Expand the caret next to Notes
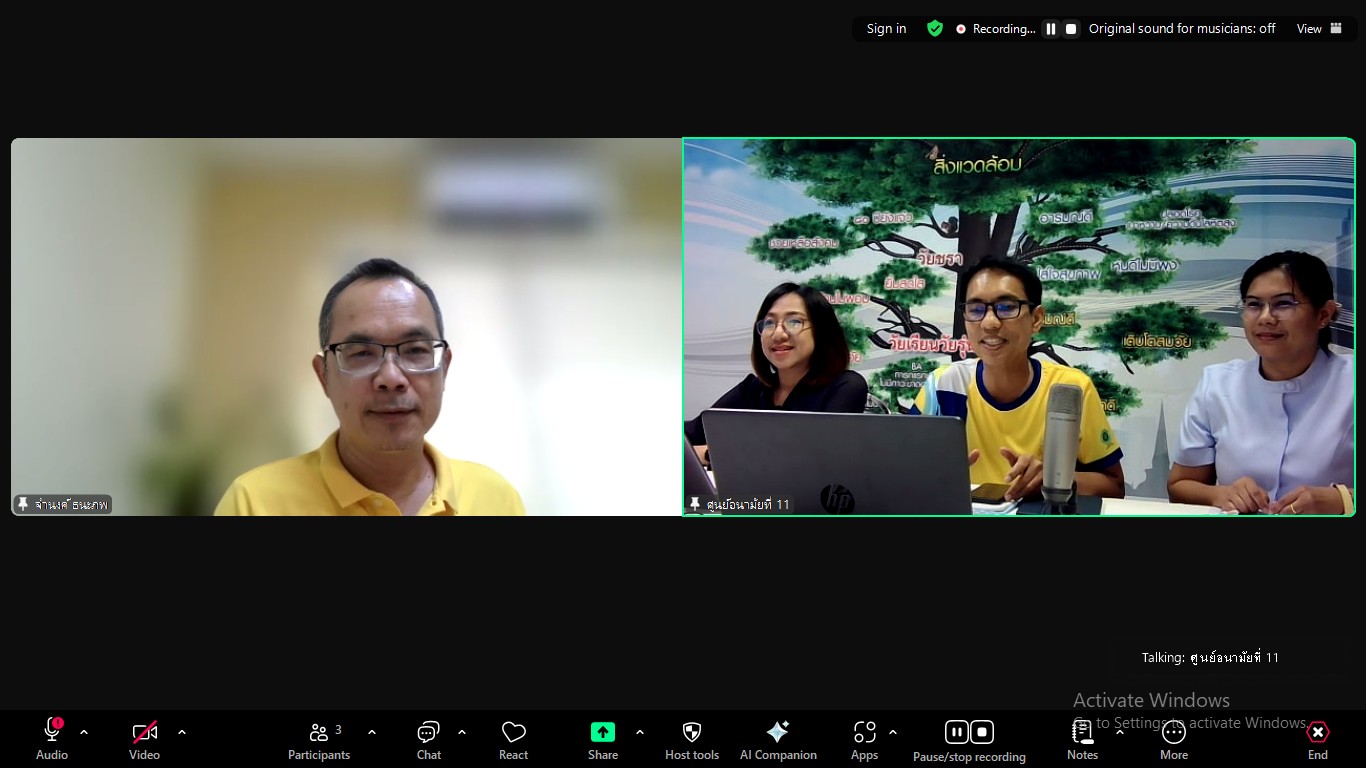Image resolution: width=1366 pixels, height=768 pixels. (x=1120, y=732)
